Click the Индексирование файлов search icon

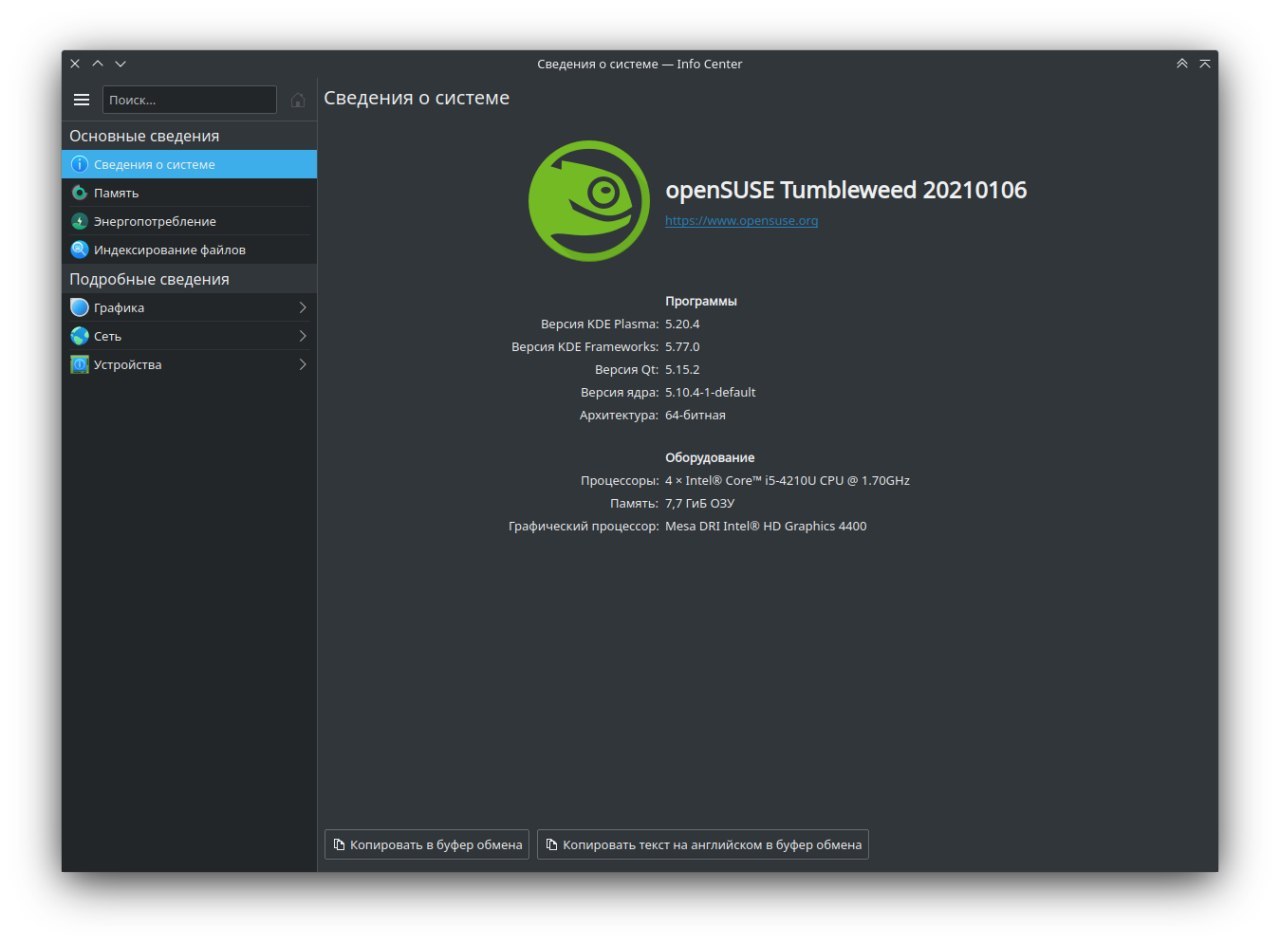click(x=79, y=249)
